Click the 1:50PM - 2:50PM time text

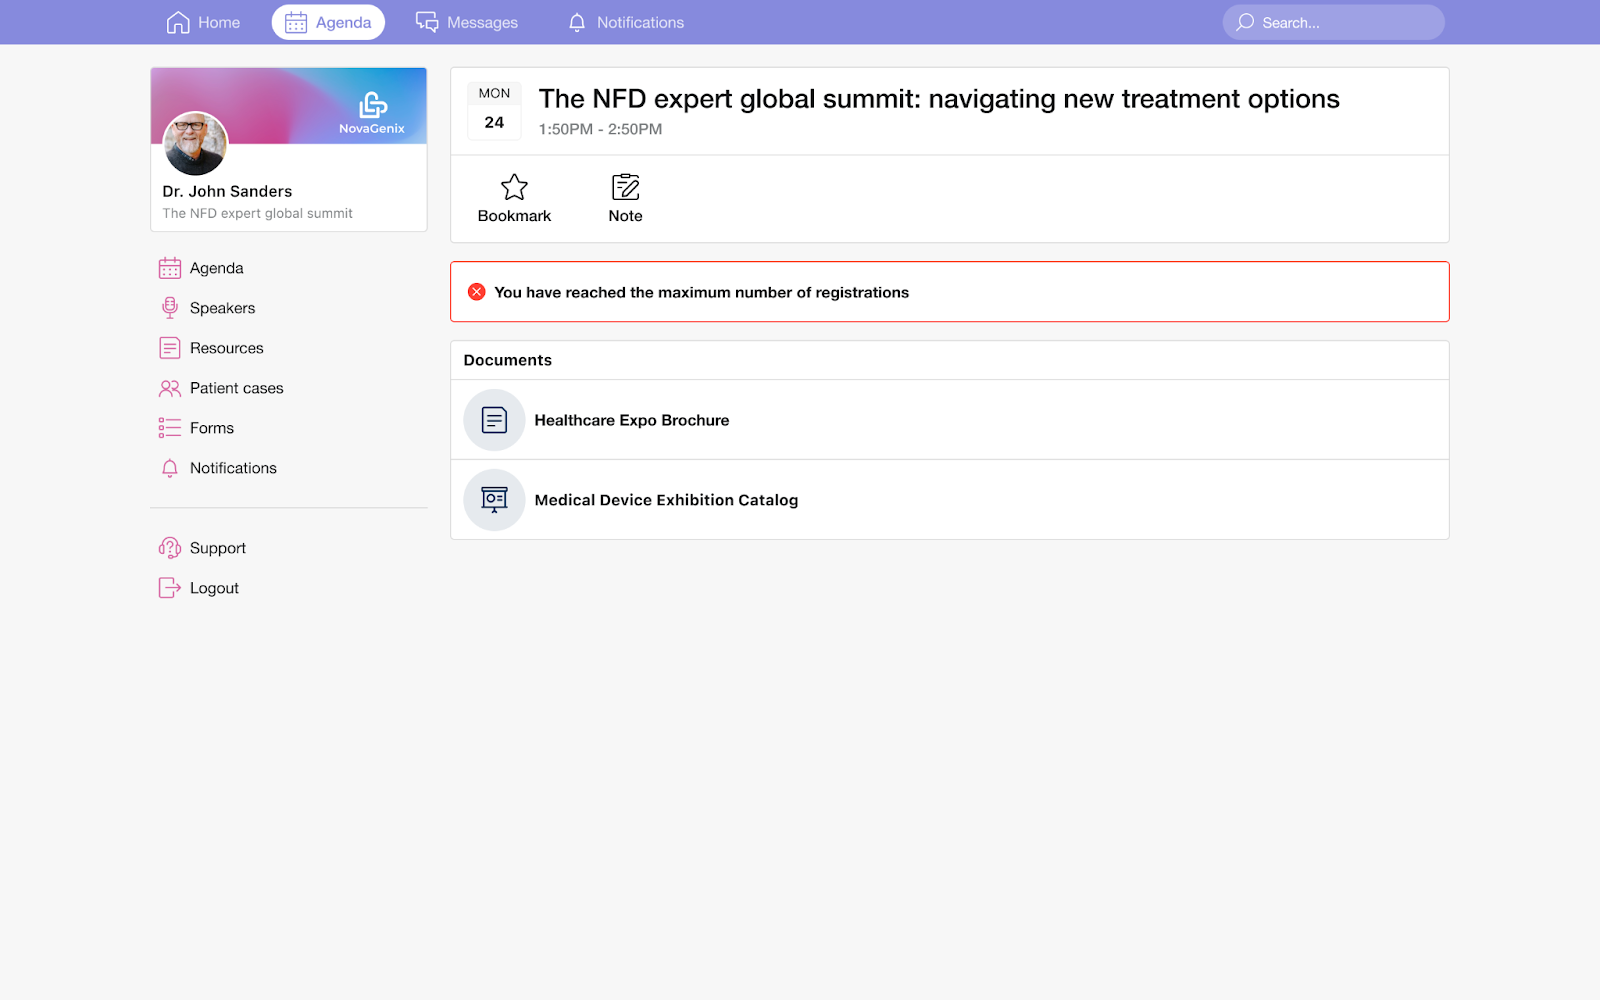click(x=600, y=129)
